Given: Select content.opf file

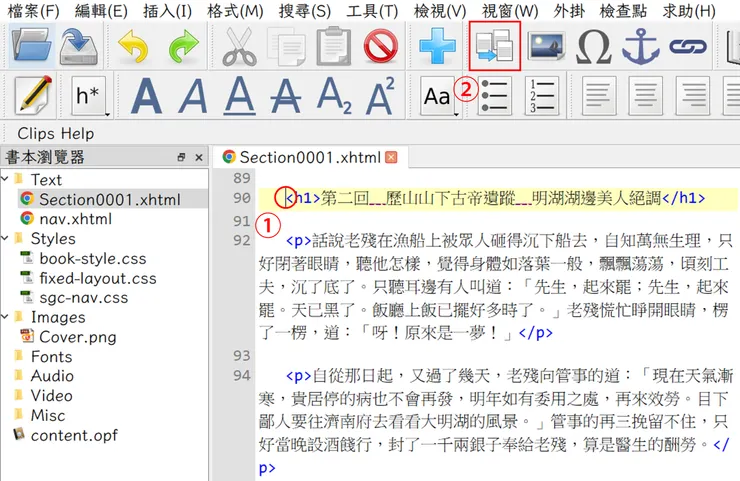Looking at the screenshot, I should (x=74, y=435).
